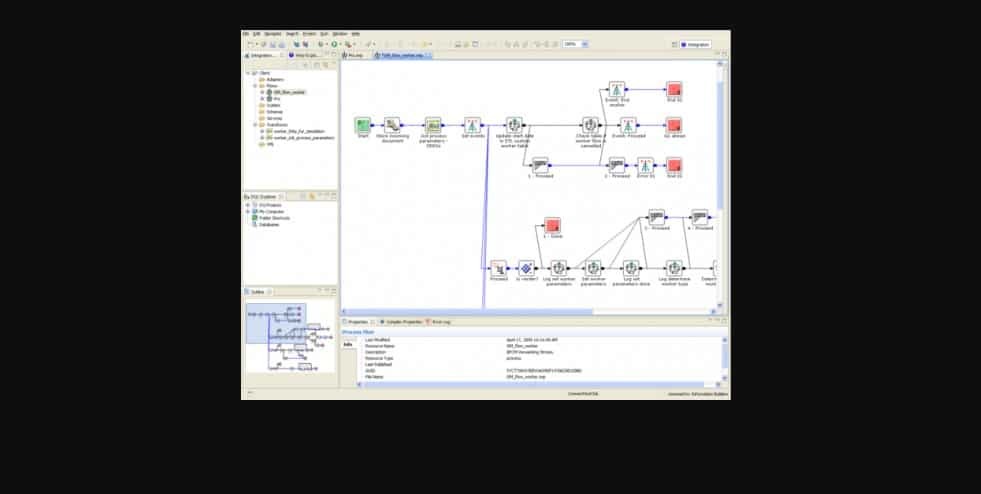Click the Update start date node
This screenshot has width=981, height=494.
(x=513, y=126)
